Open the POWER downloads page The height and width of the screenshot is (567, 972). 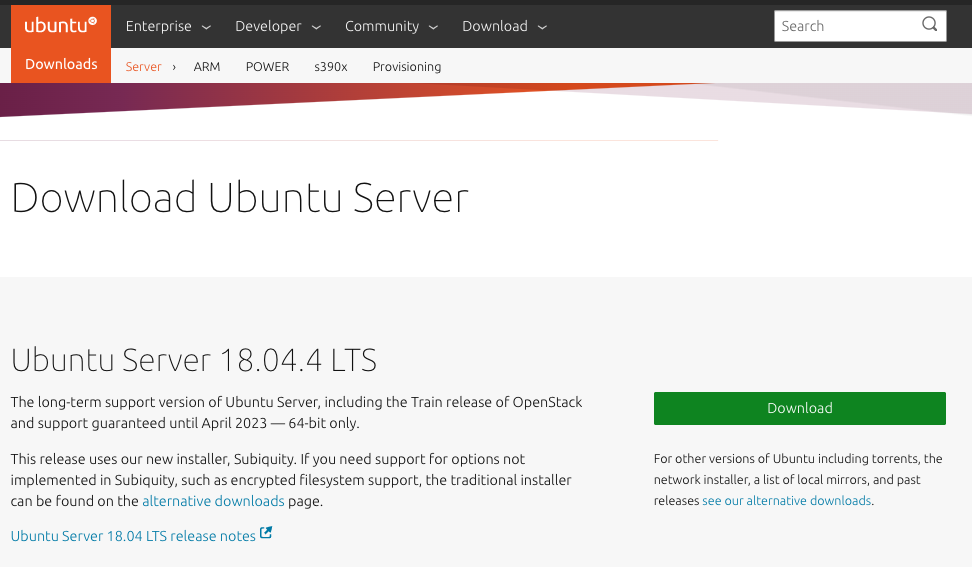pyautogui.click(x=267, y=66)
